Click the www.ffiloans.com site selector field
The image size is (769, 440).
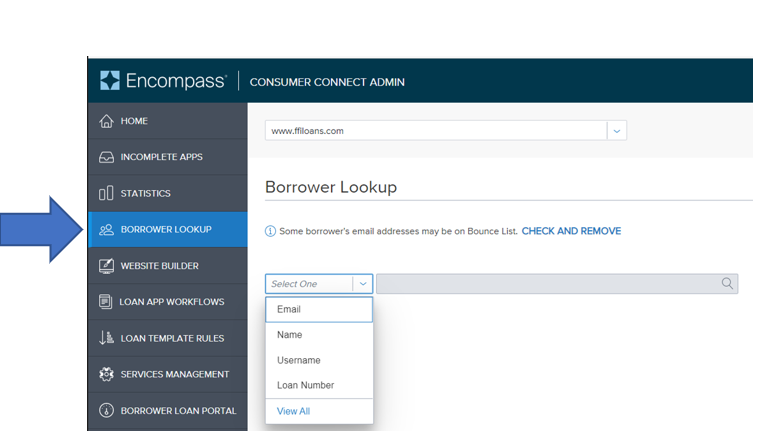coord(446,131)
